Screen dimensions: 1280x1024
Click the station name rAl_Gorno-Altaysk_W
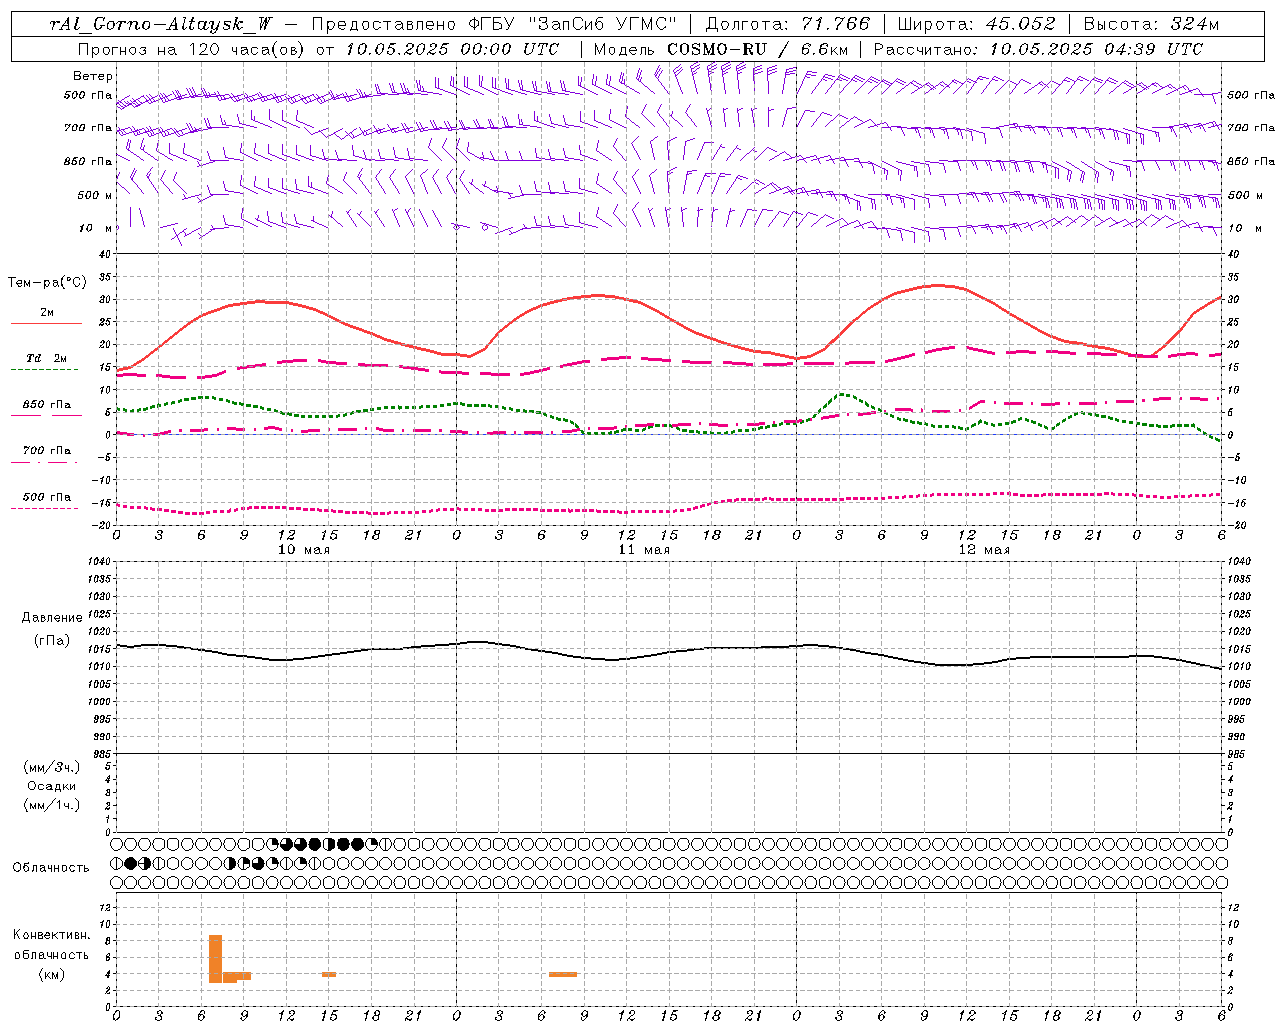161,24
